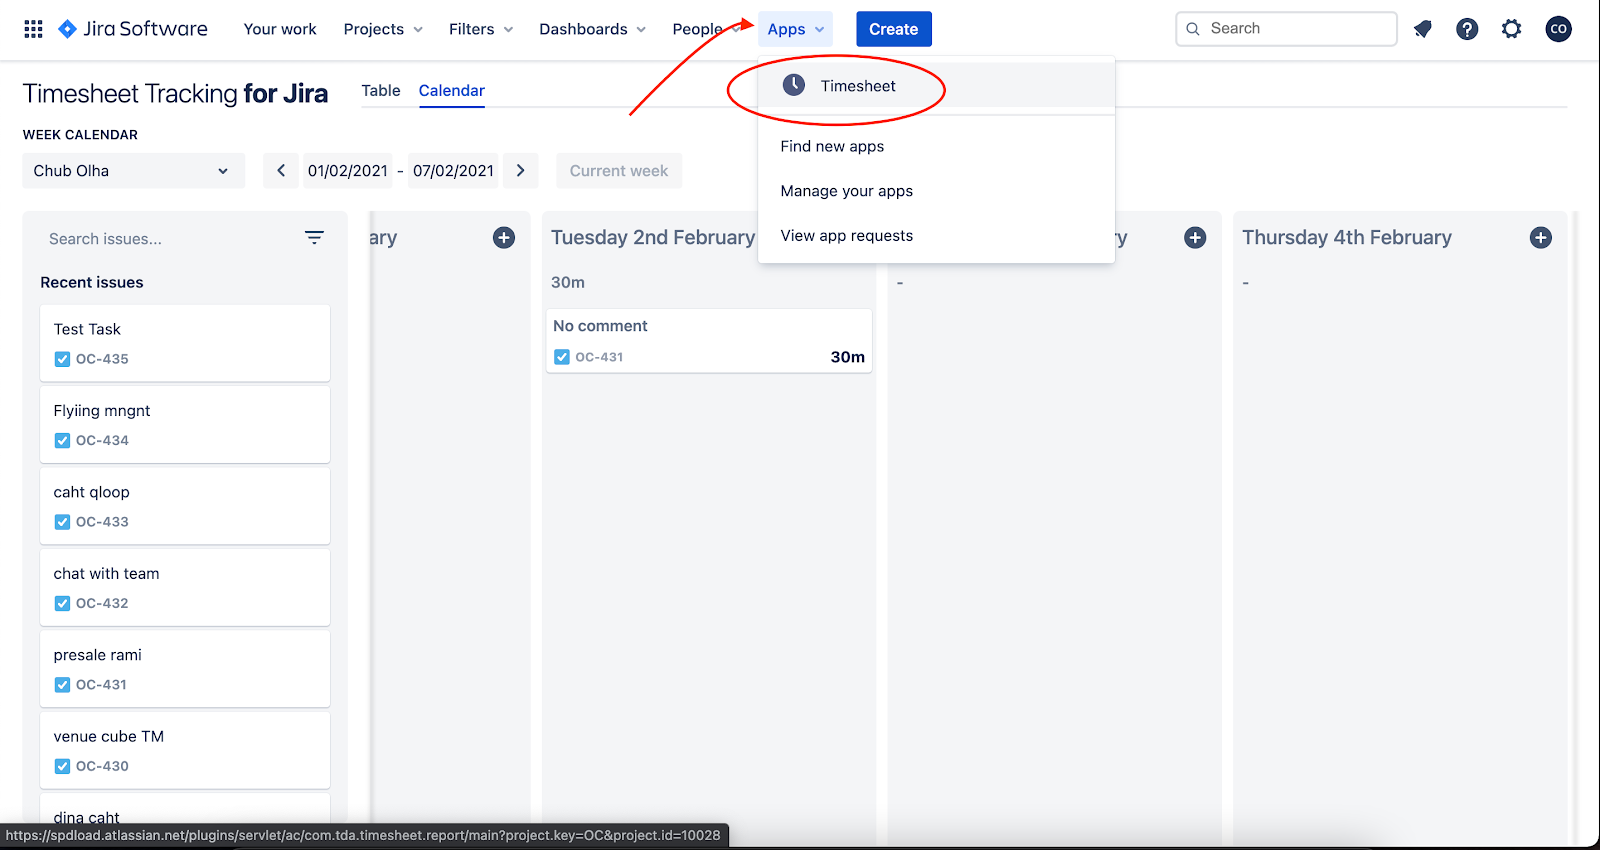This screenshot has height=850, width=1600.
Task: Open the chat with team issue card
Action: [185, 587]
